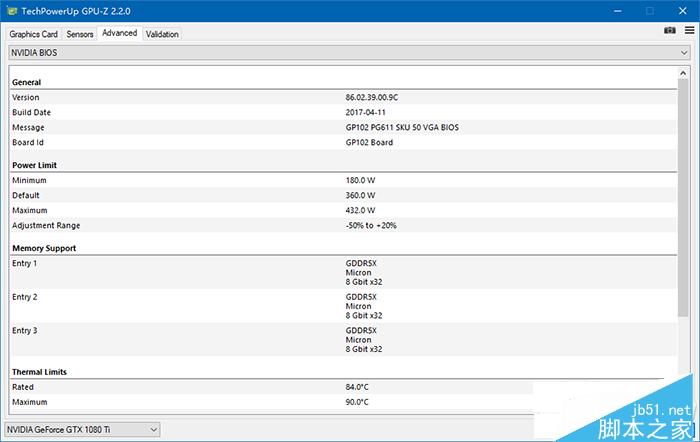Viewport: 700px width, 442px height.
Task: Click the version value 86.02.39.00.9C
Action: click(x=371, y=97)
